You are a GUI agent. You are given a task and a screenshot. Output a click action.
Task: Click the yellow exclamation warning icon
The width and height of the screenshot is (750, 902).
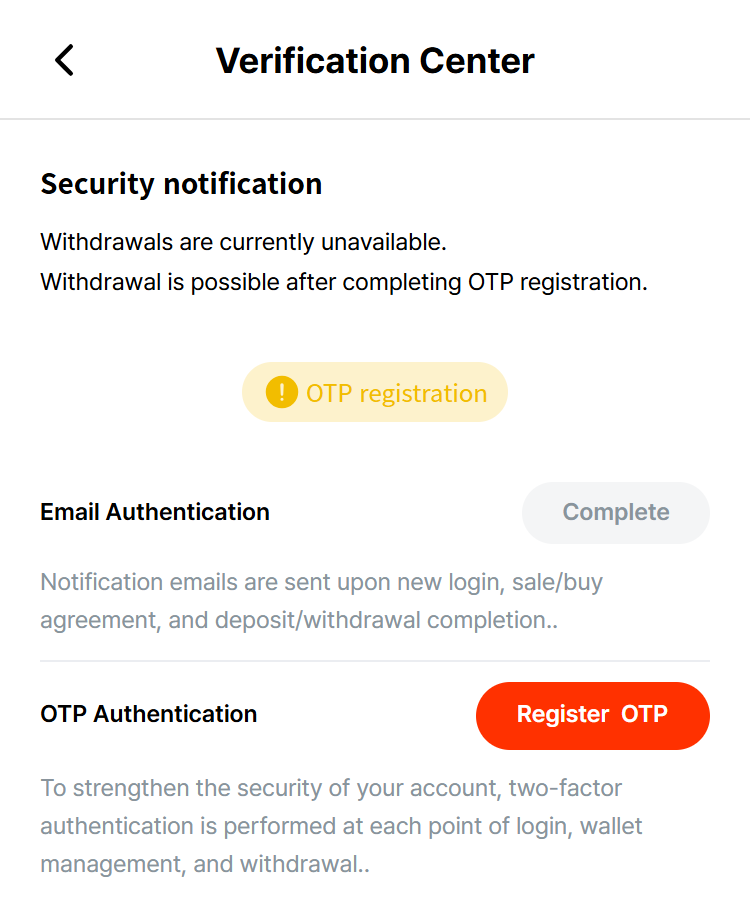tap(282, 392)
